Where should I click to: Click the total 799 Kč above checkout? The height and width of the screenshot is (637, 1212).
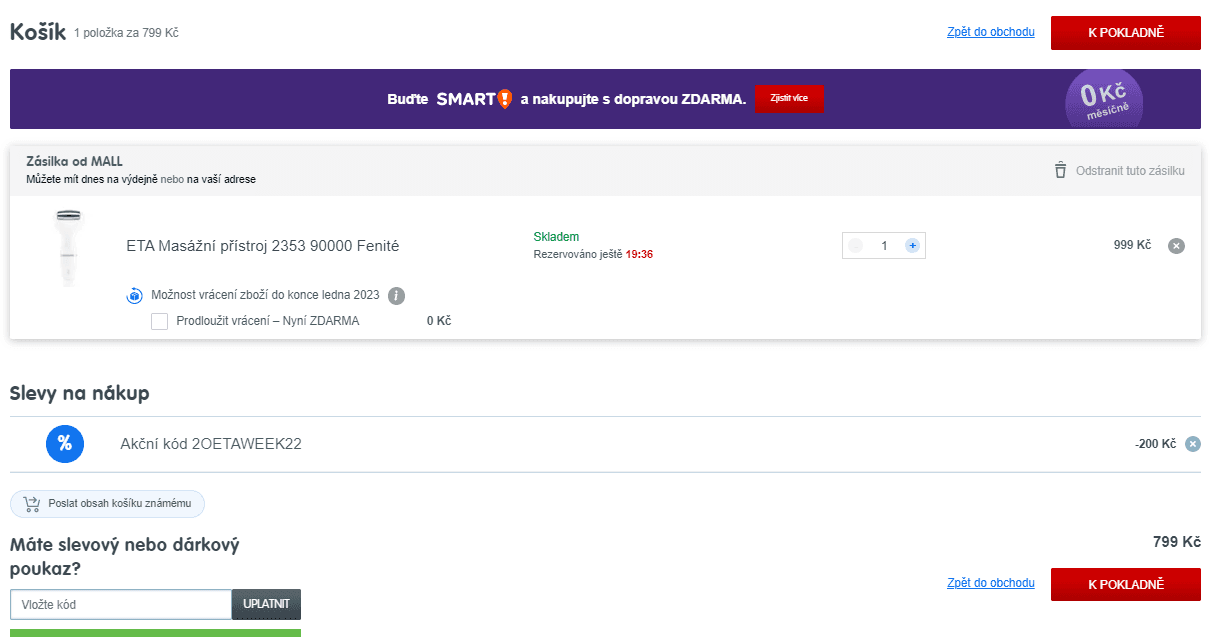(x=1176, y=542)
